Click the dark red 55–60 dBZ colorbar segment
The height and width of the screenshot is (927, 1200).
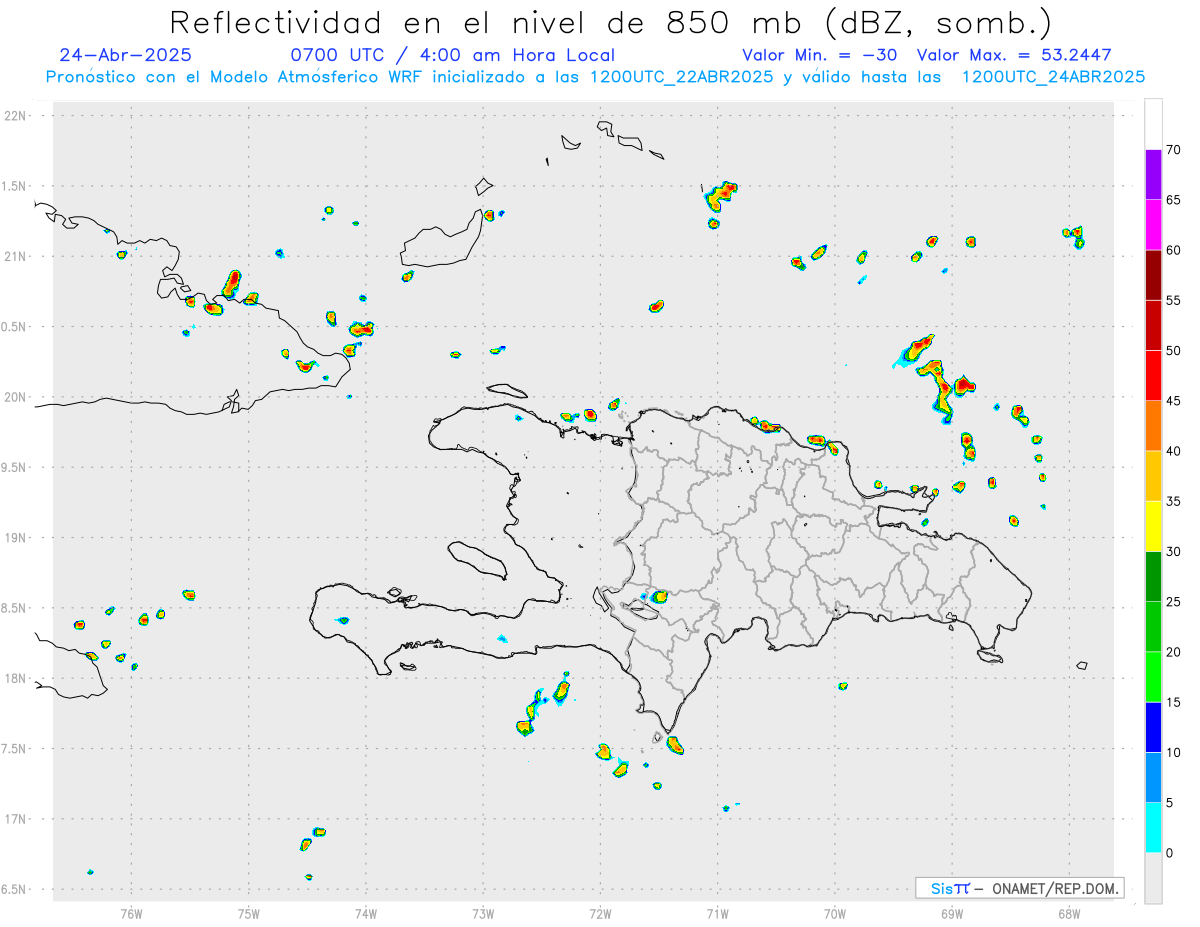tap(1153, 275)
